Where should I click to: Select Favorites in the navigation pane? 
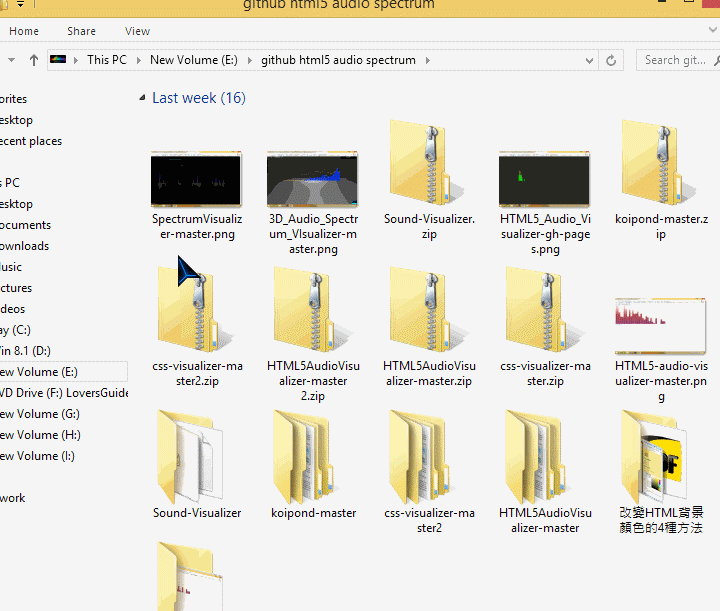14,99
